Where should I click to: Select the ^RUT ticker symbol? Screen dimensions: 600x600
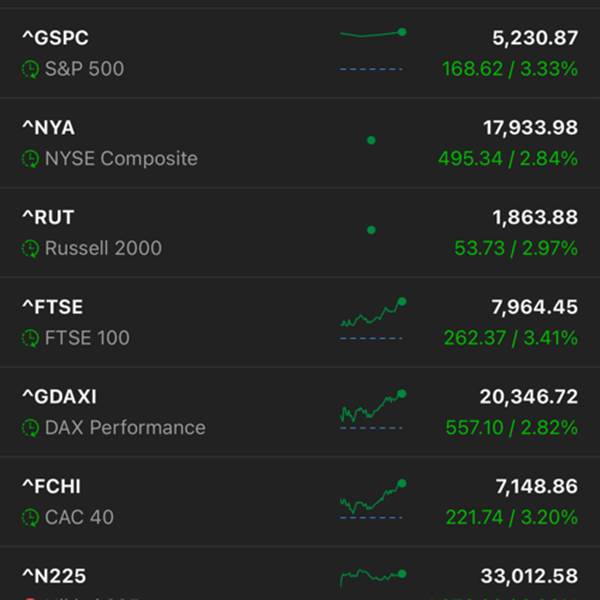click(x=48, y=217)
